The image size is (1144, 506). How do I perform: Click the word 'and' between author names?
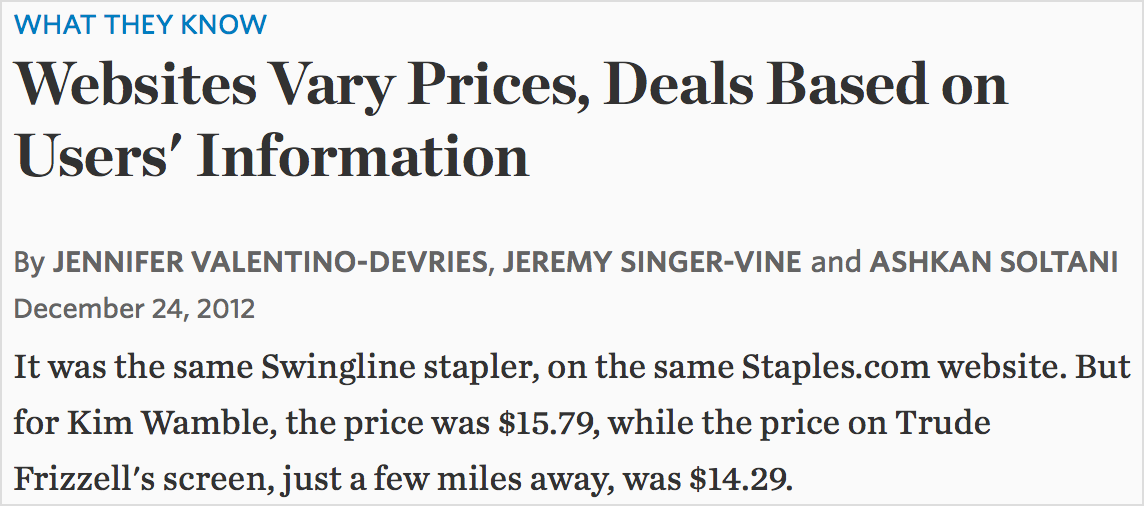835,263
